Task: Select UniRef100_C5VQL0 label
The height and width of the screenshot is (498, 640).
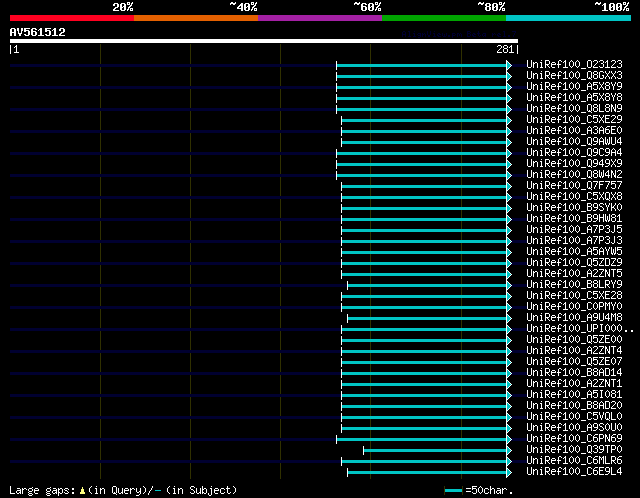Action: pos(574,417)
